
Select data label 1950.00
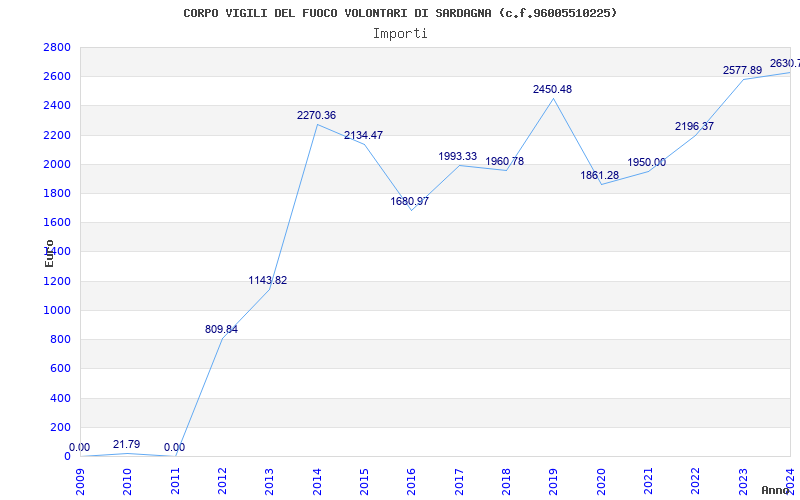click(x=646, y=163)
